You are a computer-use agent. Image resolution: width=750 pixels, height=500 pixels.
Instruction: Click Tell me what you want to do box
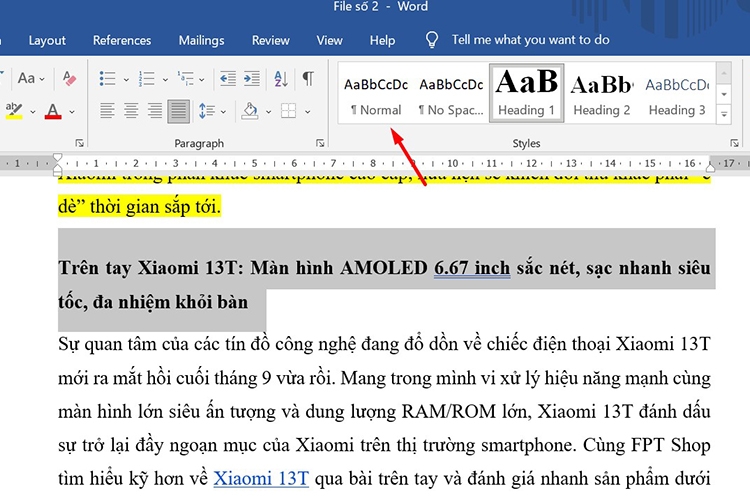pyautogui.click(x=530, y=40)
